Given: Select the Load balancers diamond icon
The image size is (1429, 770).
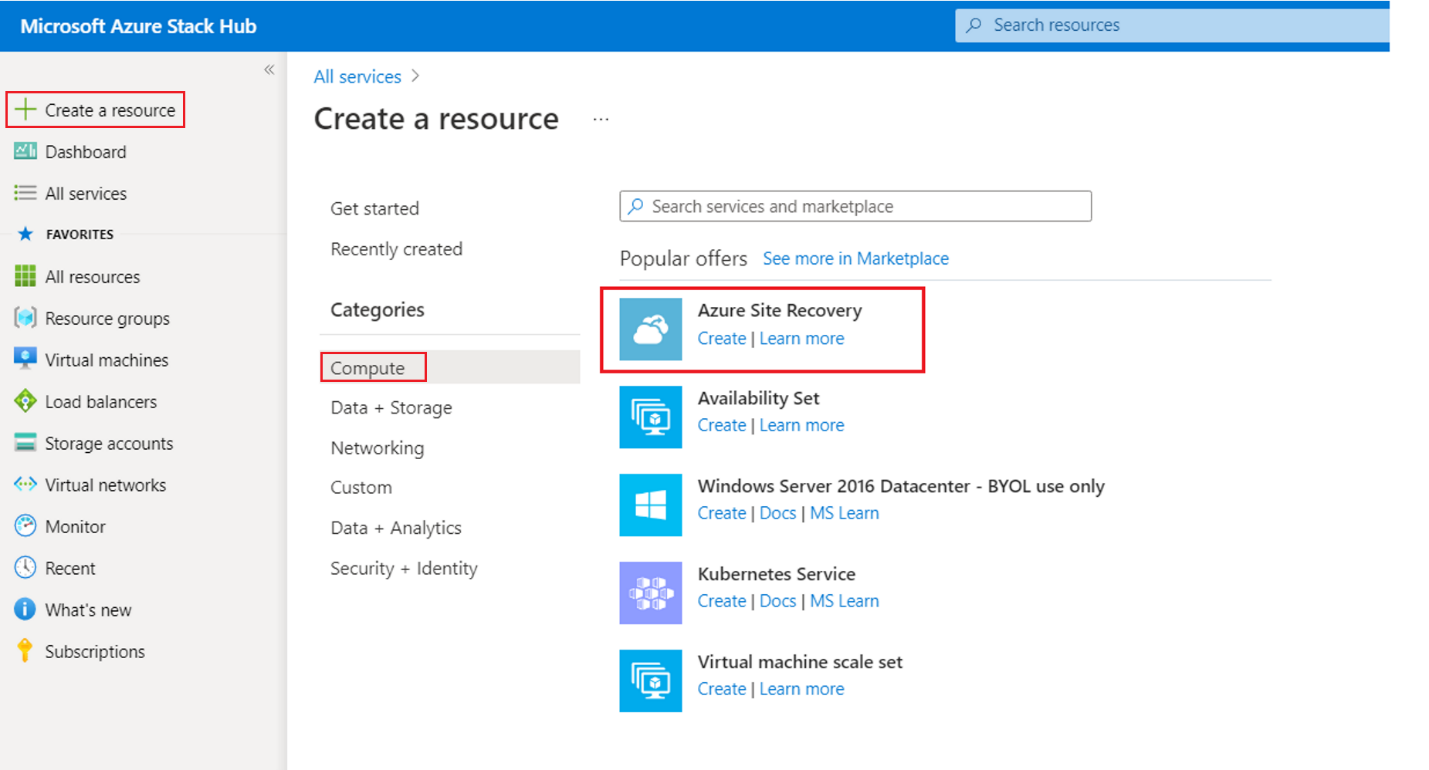Looking at the screenshot, I should tap(25, 402).
